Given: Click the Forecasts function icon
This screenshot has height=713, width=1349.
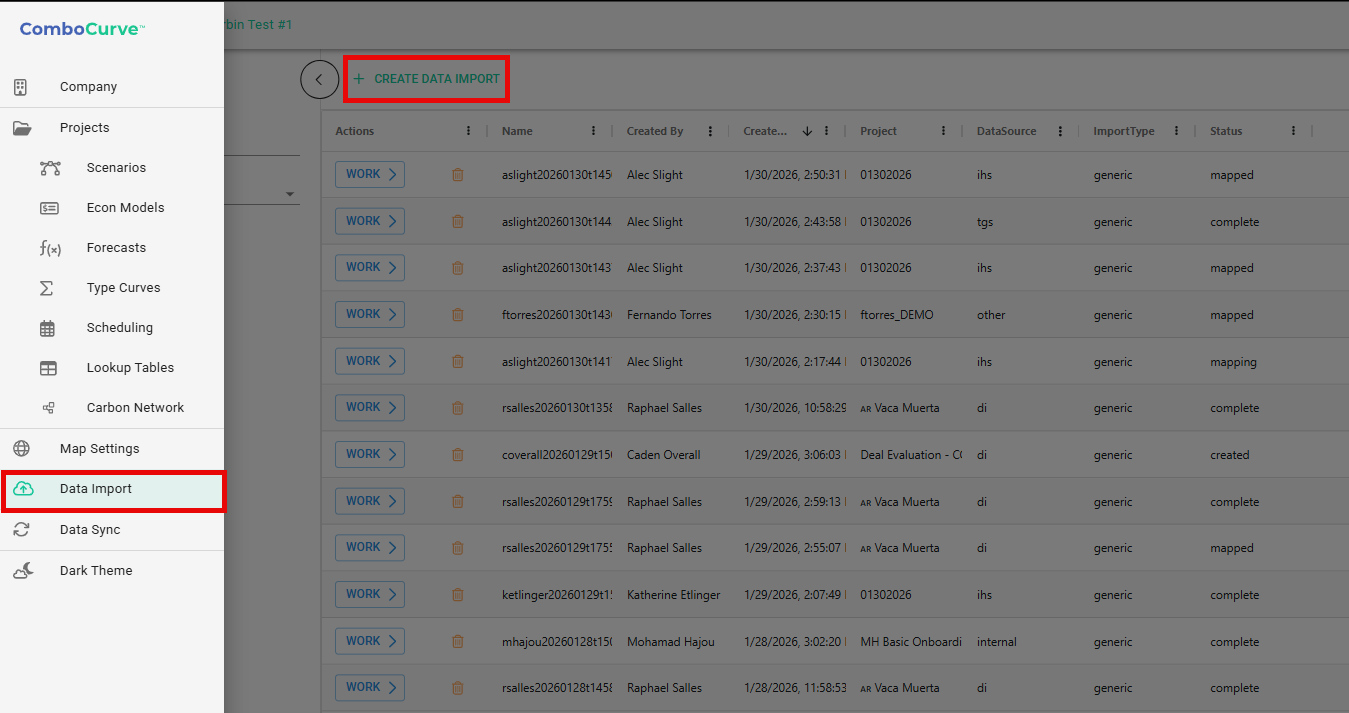Looking at the screenshot, I should pos(49,248).
